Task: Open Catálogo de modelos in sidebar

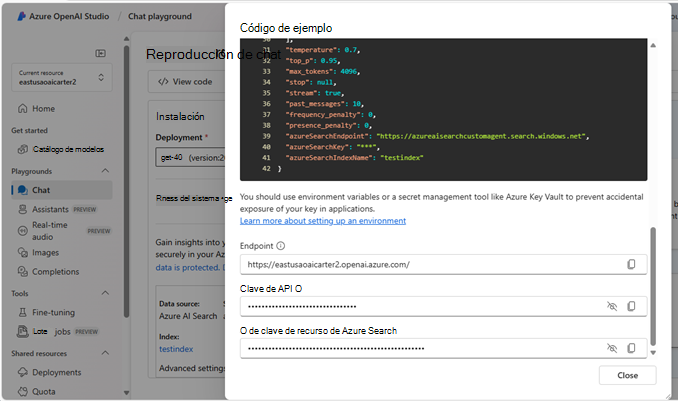Action: click(x=65, y=149)
